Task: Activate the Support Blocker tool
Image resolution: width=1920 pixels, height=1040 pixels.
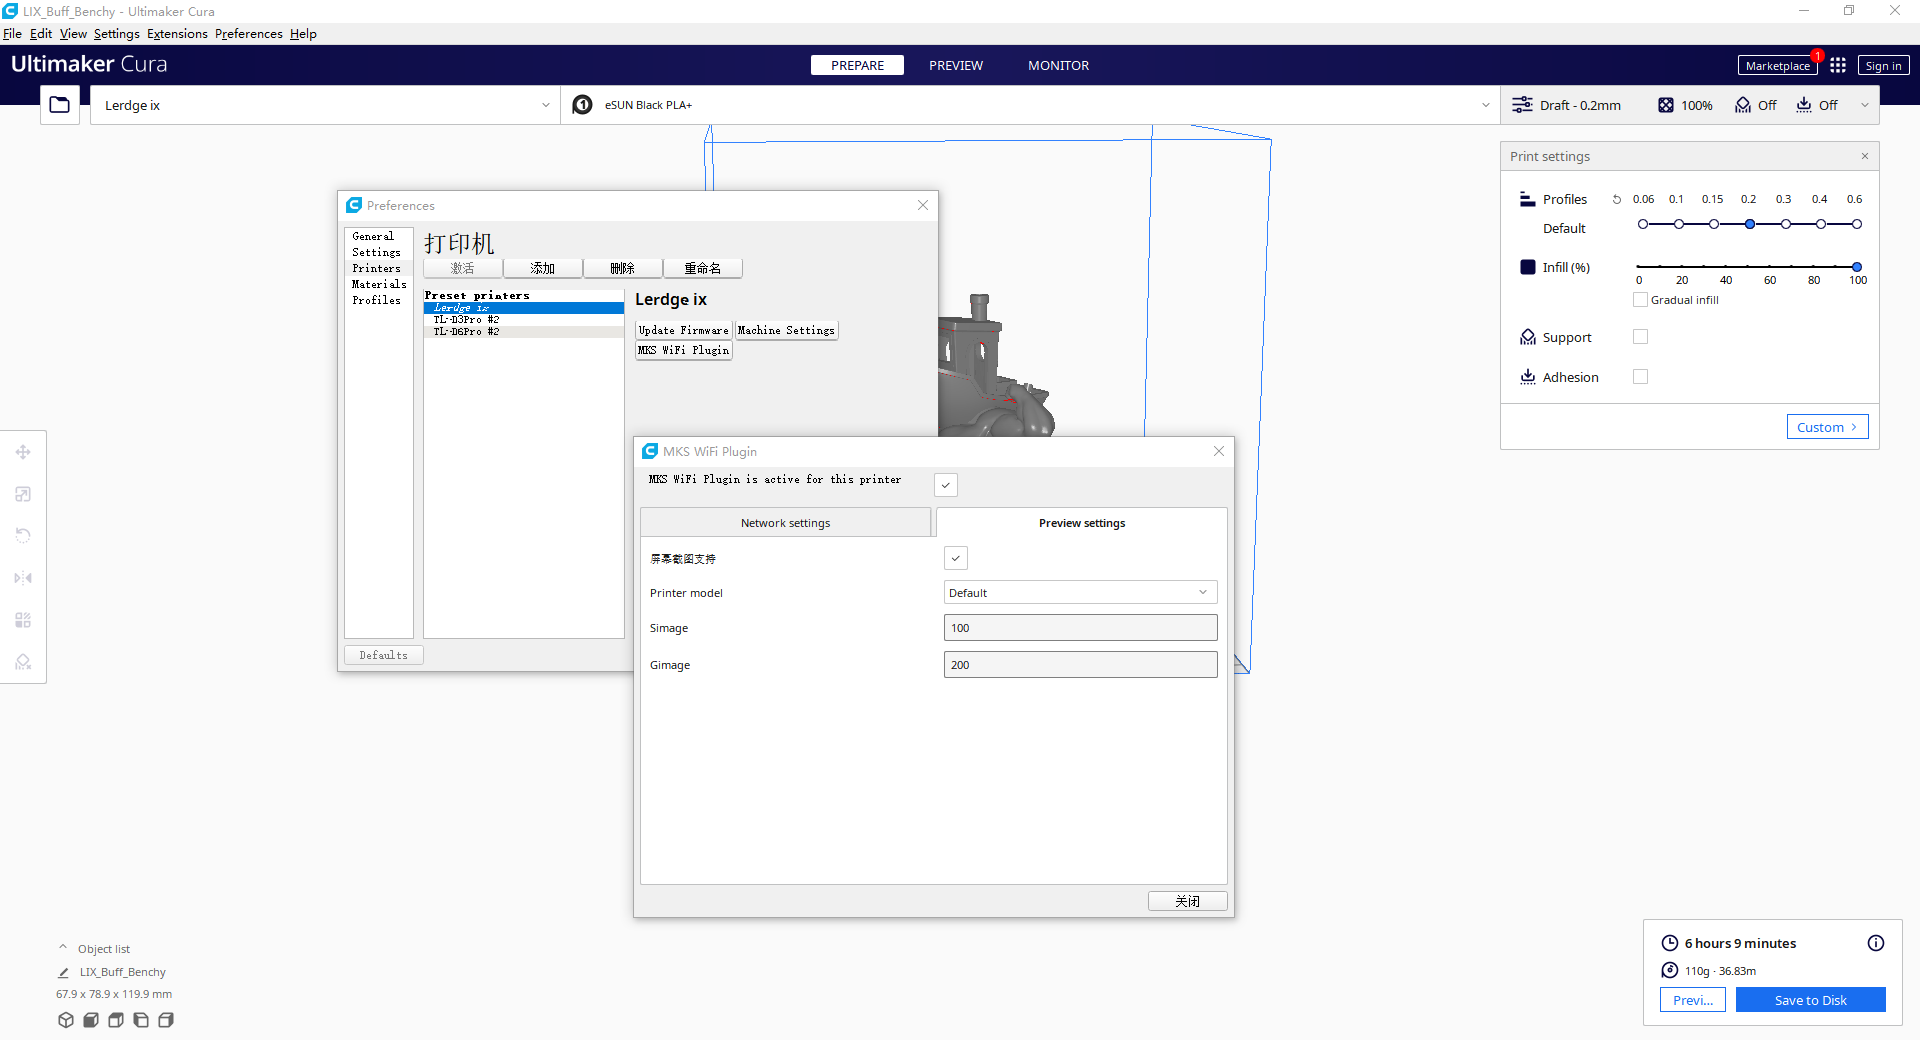Action: (x=22, y=662)
